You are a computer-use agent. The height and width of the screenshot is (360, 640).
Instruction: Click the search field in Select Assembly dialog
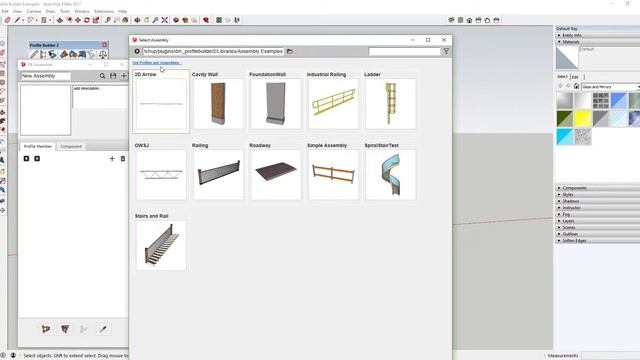pyautogui.click(x=404, y=51)
